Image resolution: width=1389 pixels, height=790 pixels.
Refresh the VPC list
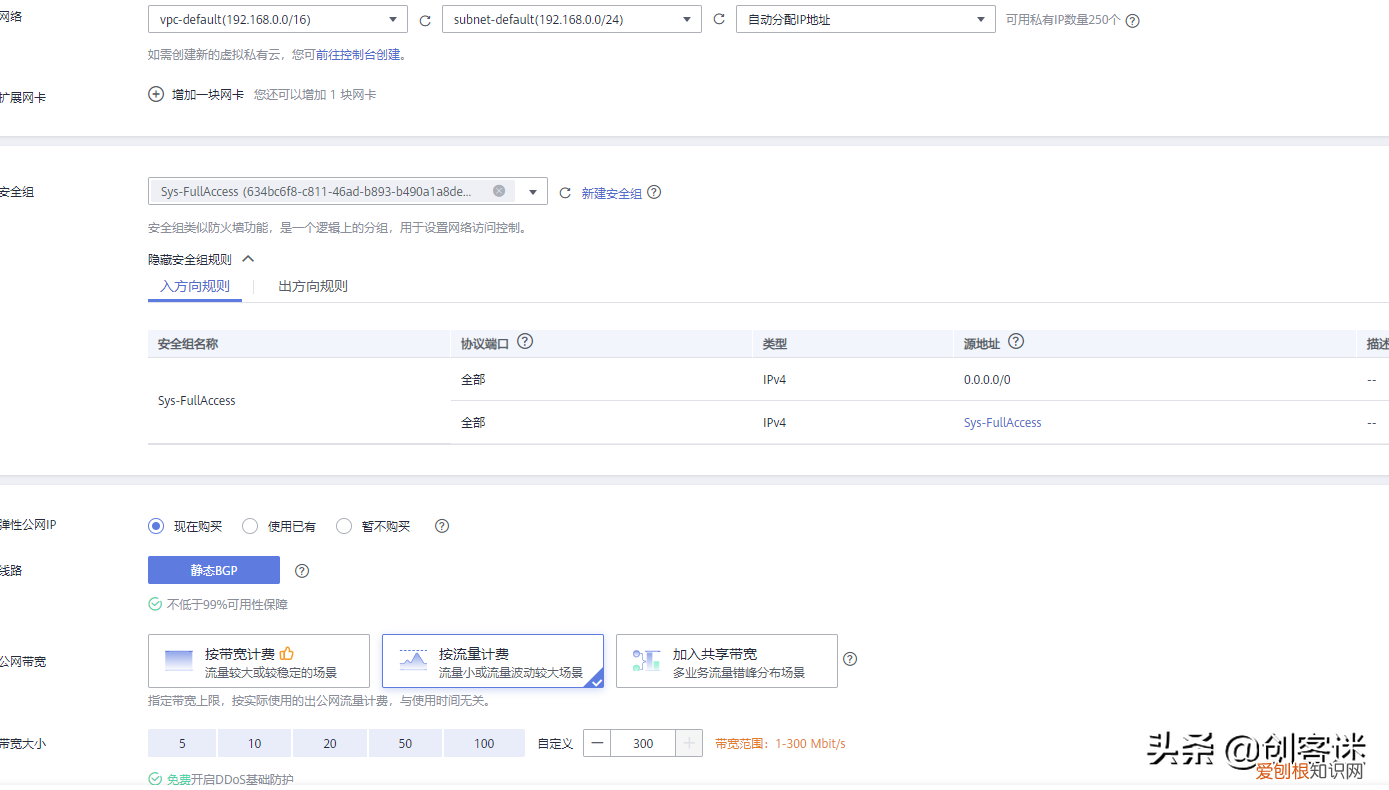click(425, 18)
